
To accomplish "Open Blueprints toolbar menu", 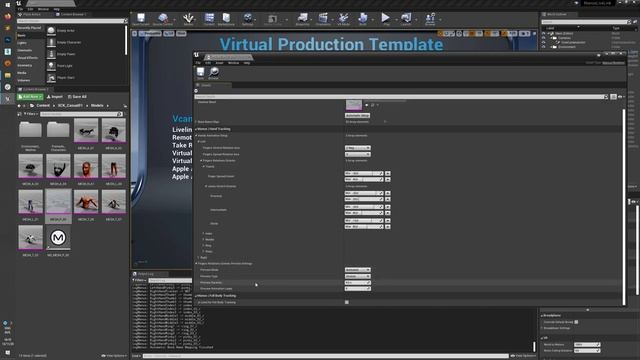I will coord(302,19).
